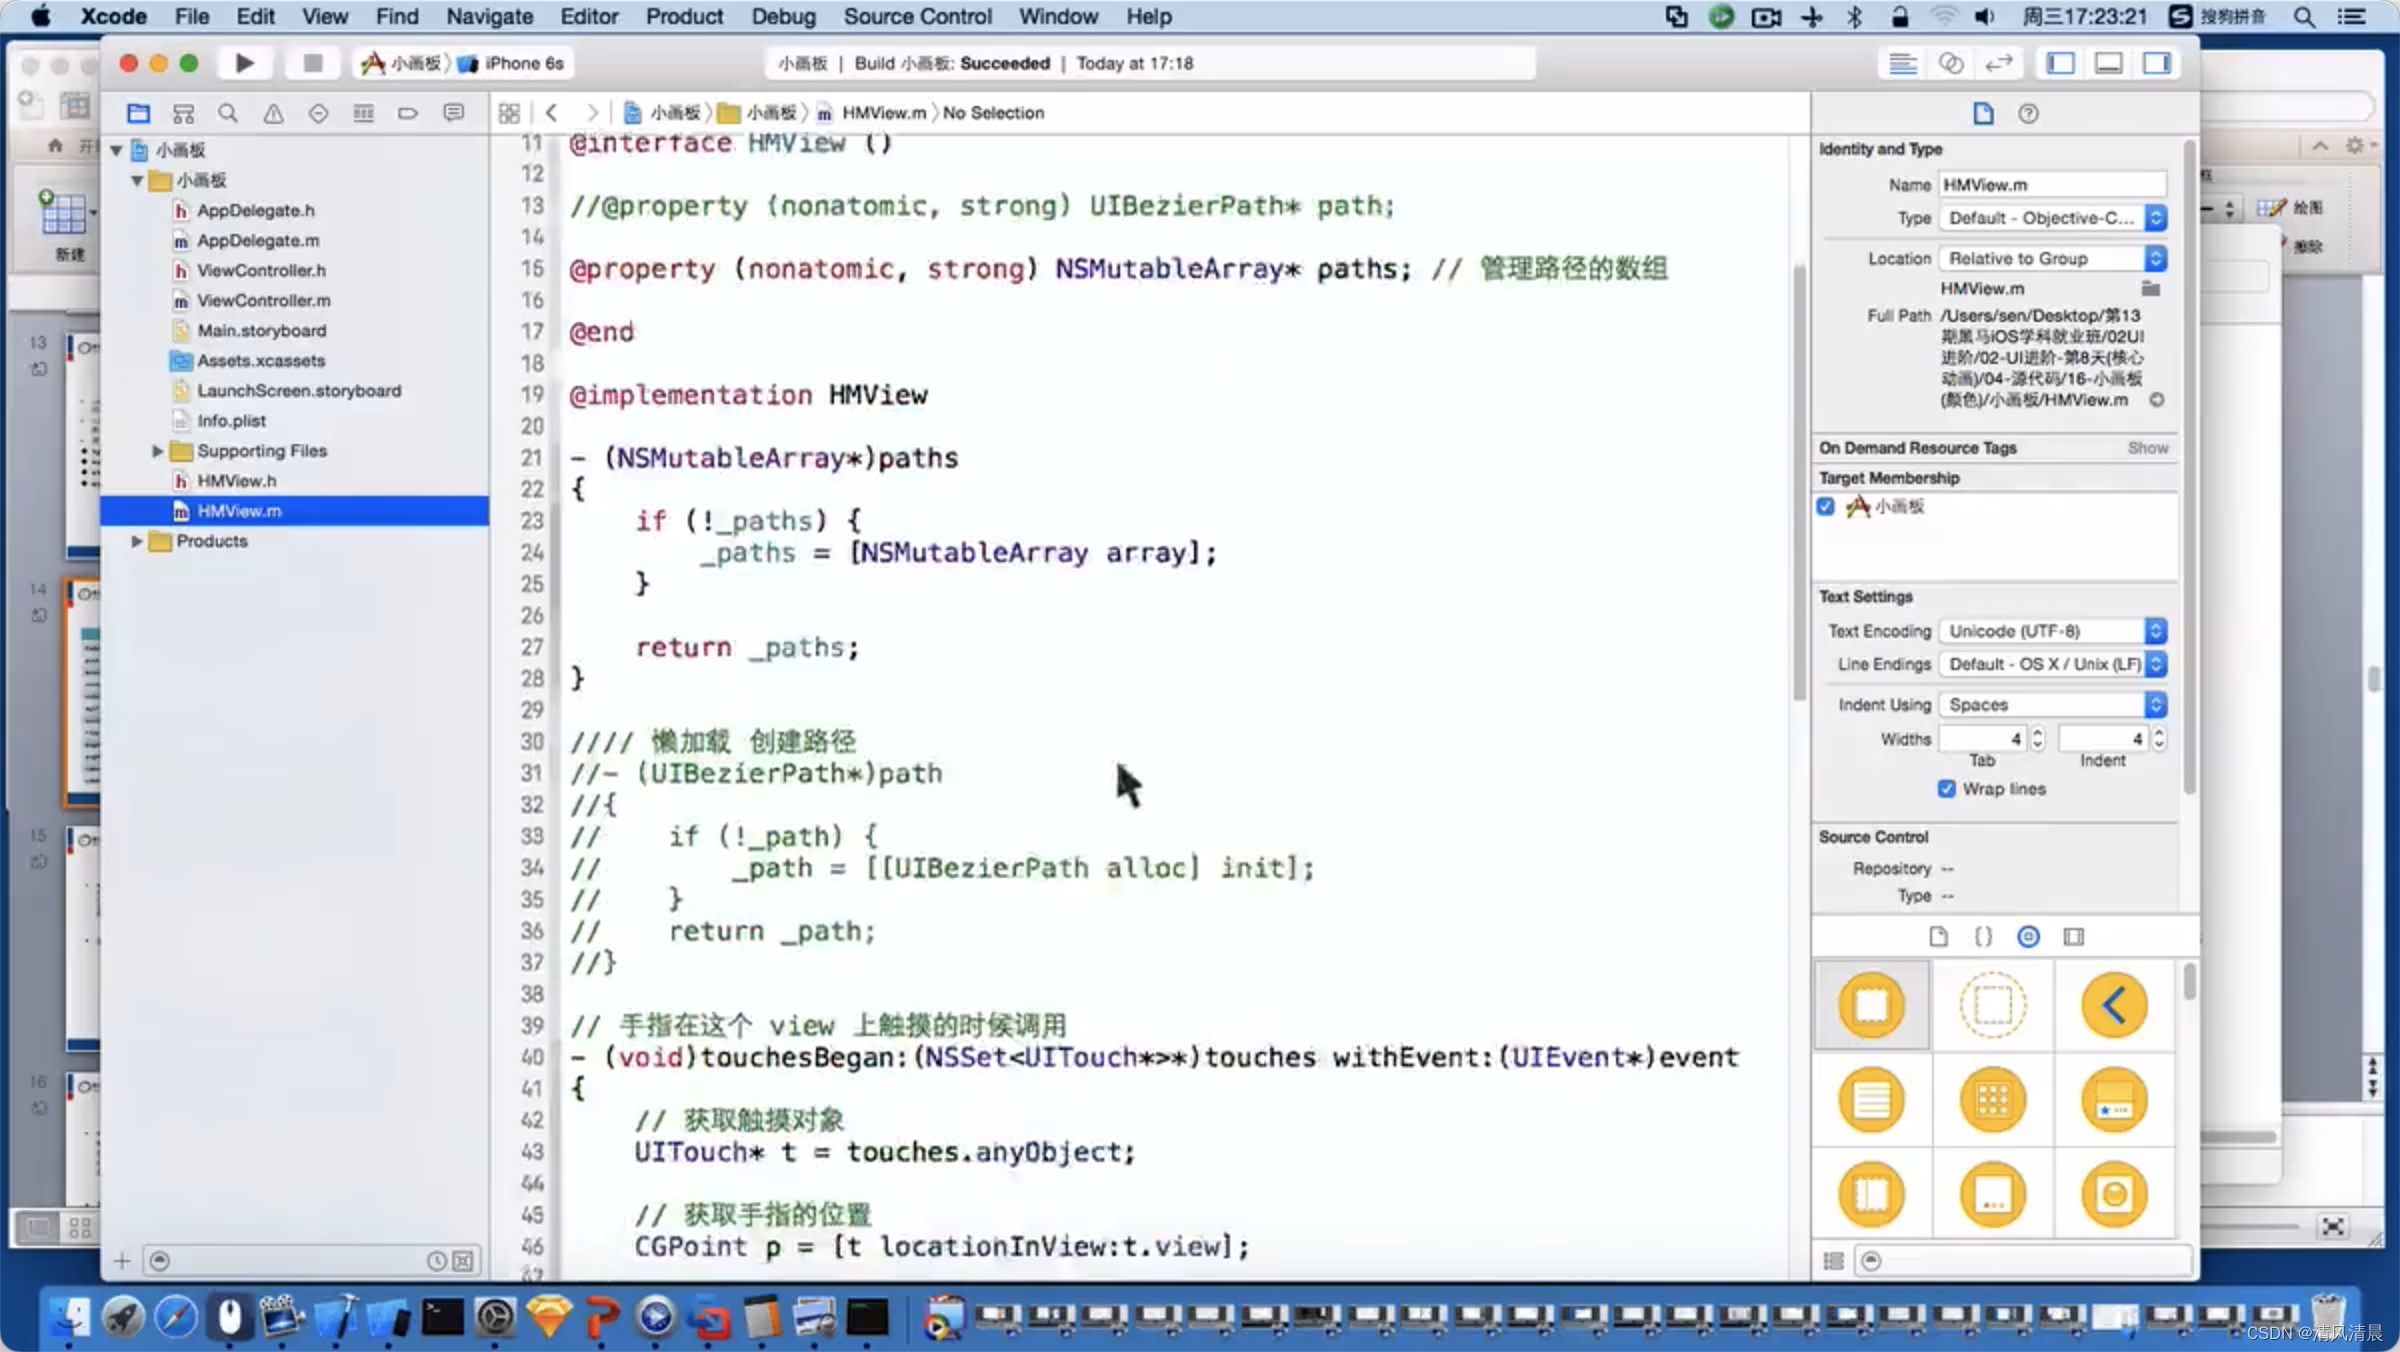Open the file Type dropdown

pyautogui.click(x=2053, y=217)
